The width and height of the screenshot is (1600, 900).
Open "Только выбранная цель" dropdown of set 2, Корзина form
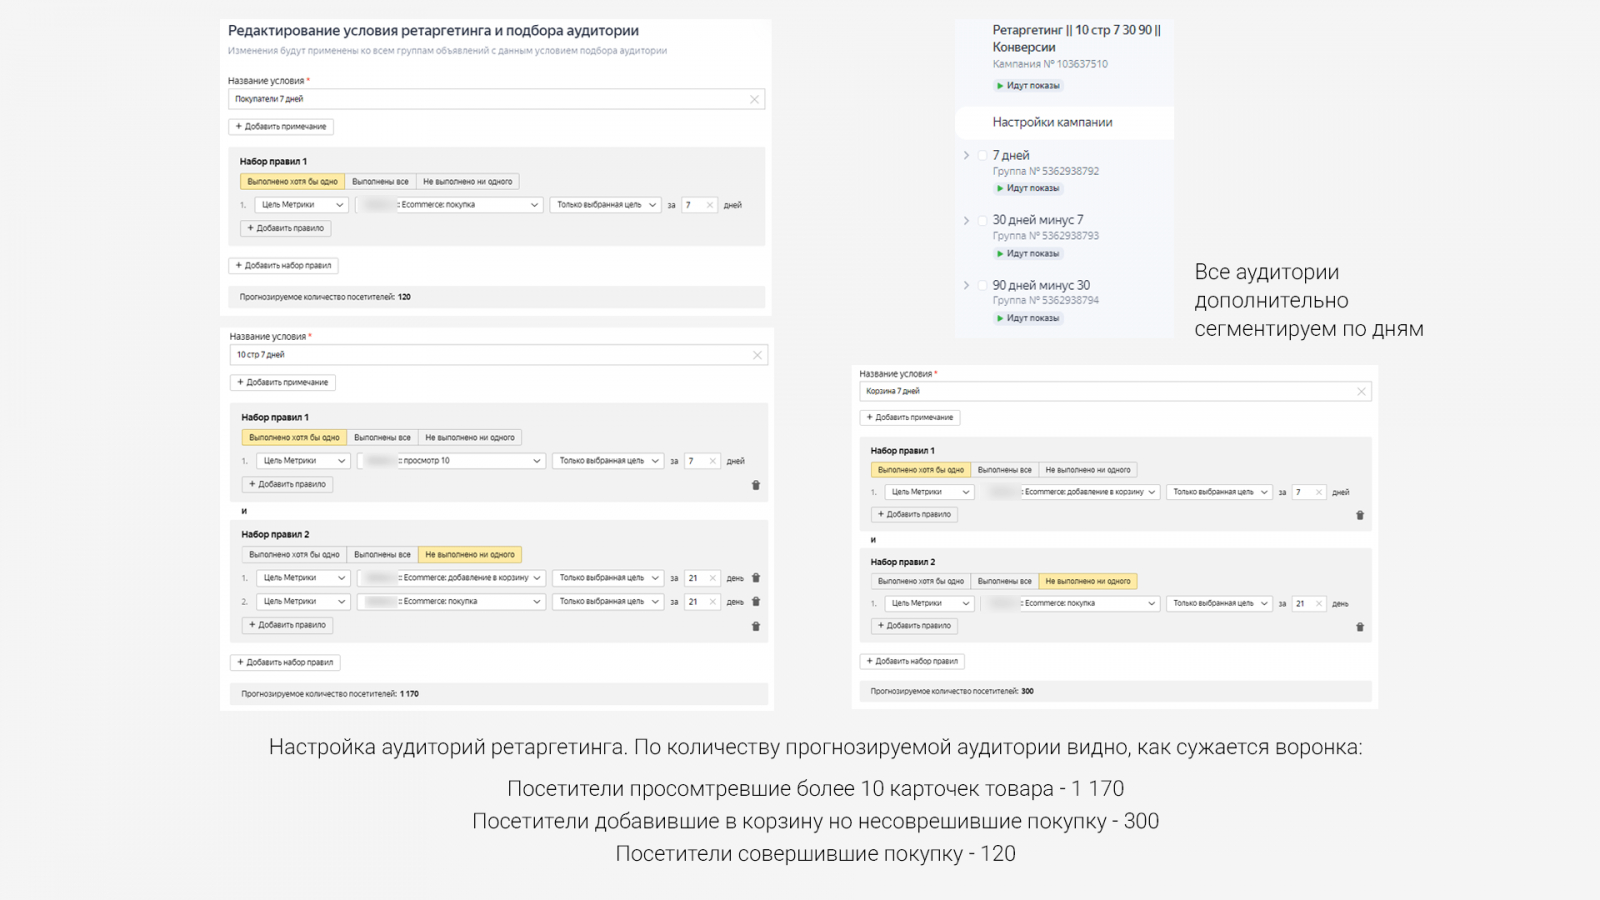(1219, 604)
